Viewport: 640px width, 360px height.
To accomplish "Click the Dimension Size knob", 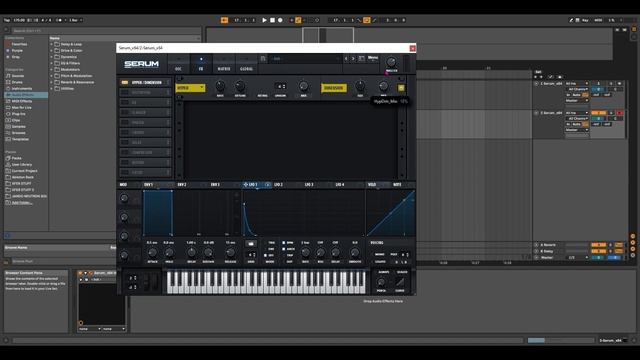I will [x=360, y=86].
